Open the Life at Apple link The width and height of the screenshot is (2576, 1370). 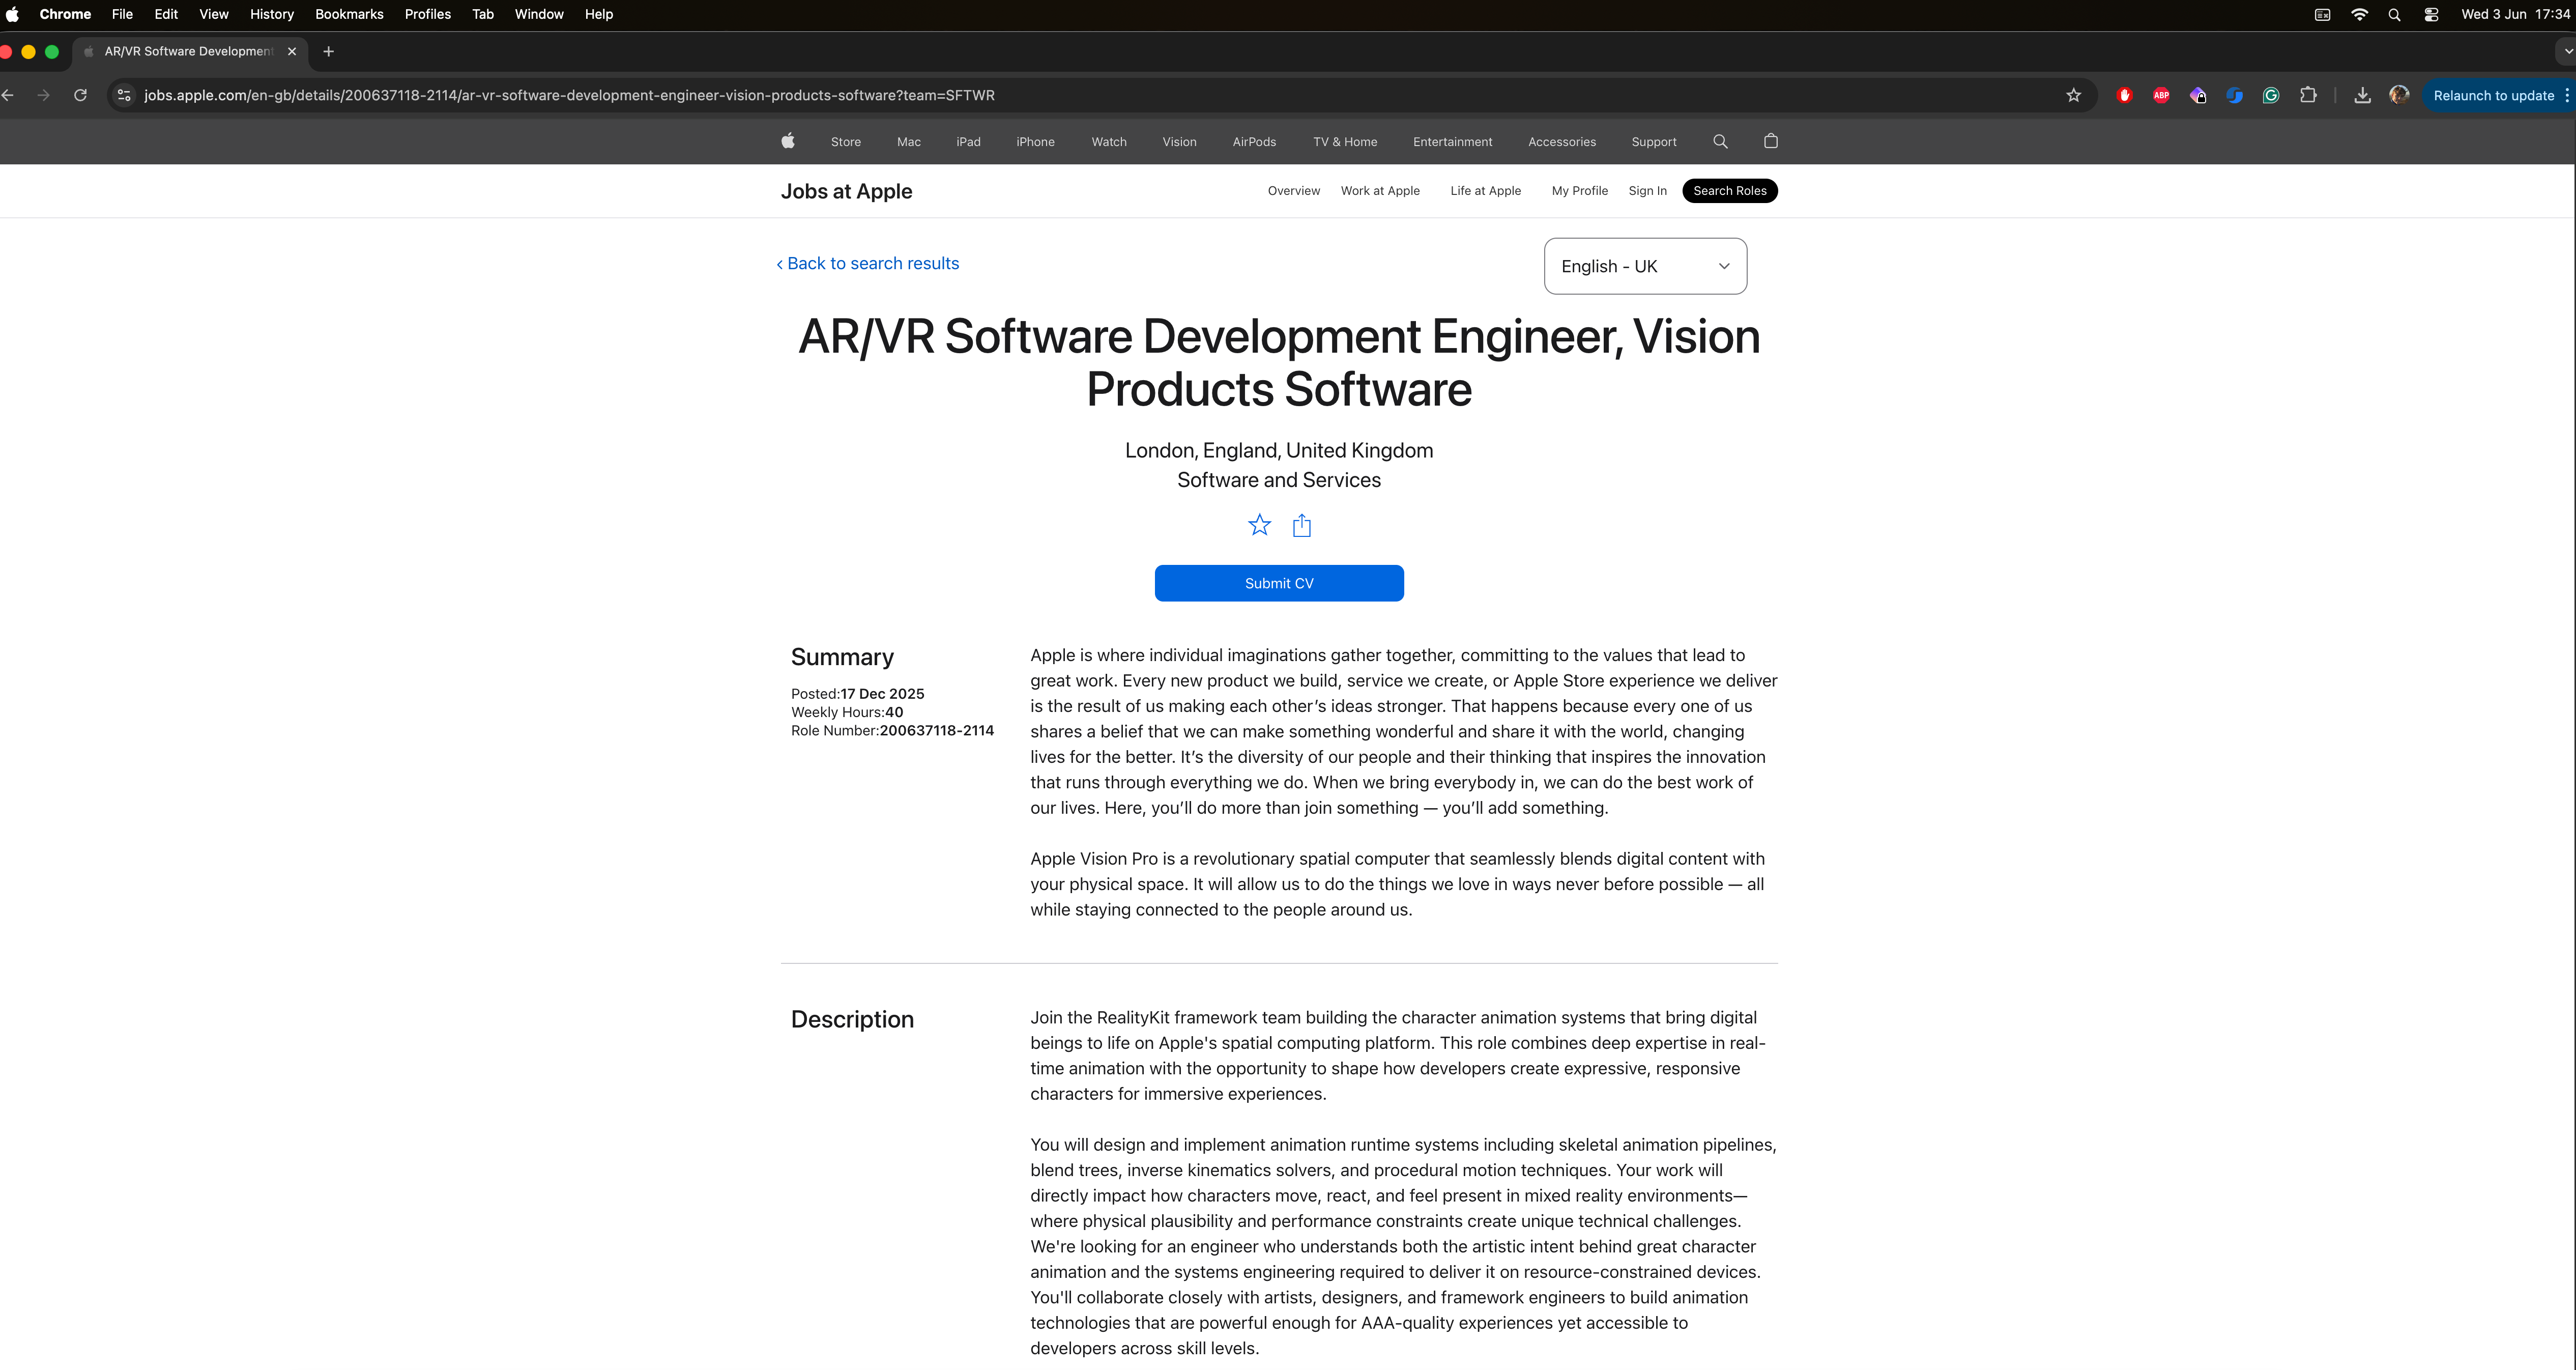click(x=1485, y=191)
